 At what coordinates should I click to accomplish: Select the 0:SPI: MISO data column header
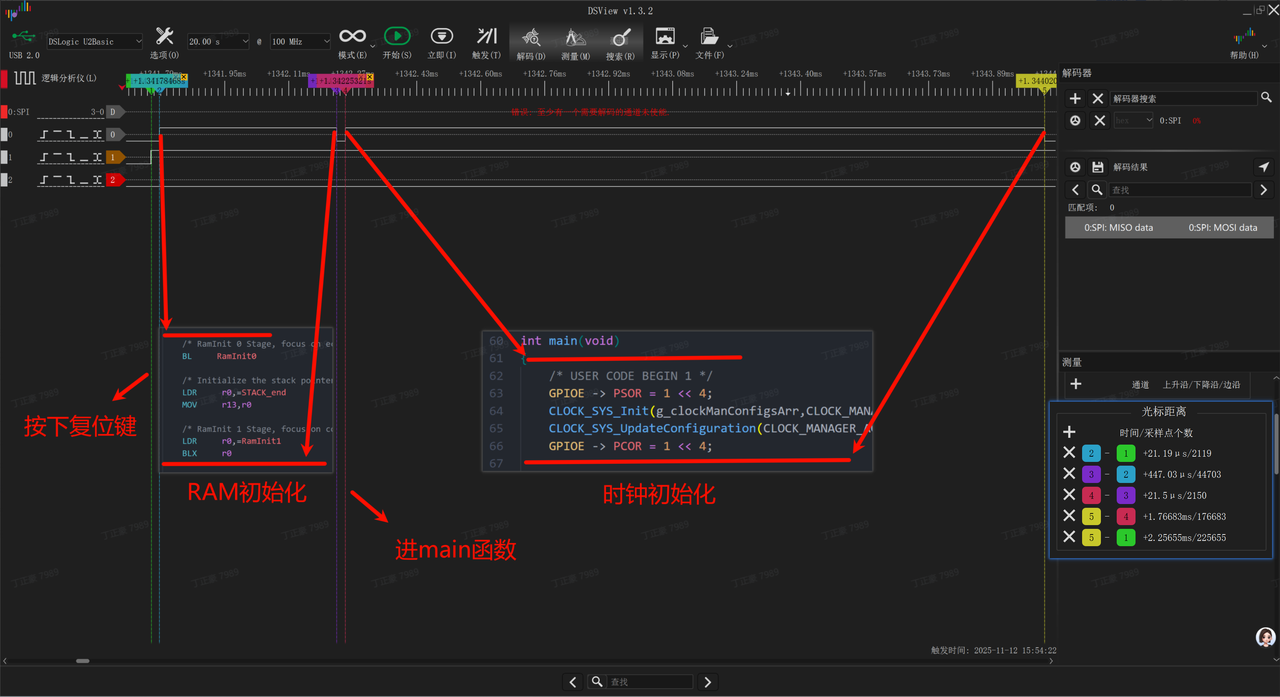click(x=1118, y=228)
